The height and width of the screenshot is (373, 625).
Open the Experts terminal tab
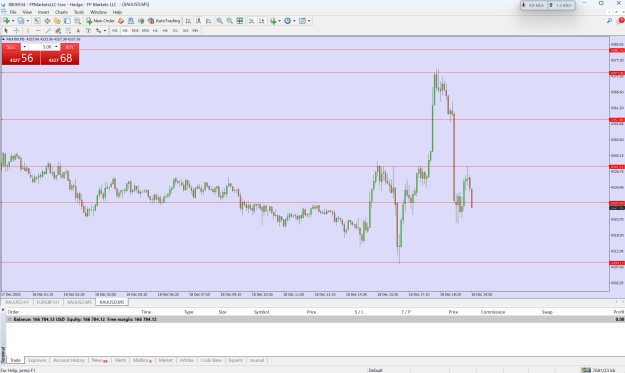[x=236, y=360]
